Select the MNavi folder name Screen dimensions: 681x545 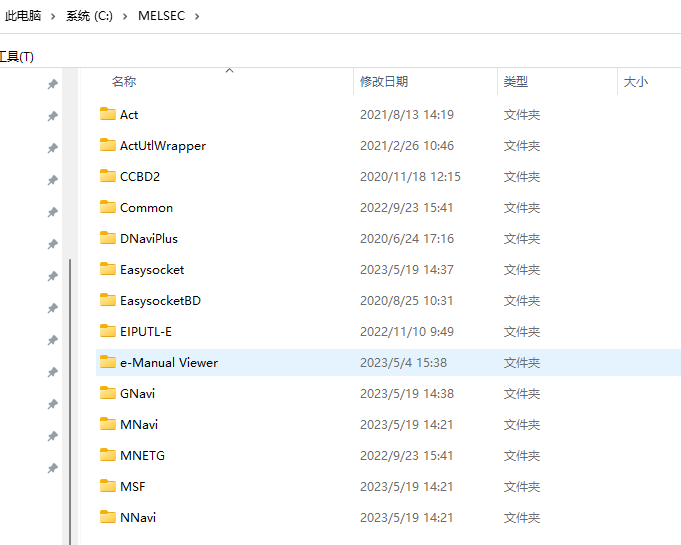139,424
